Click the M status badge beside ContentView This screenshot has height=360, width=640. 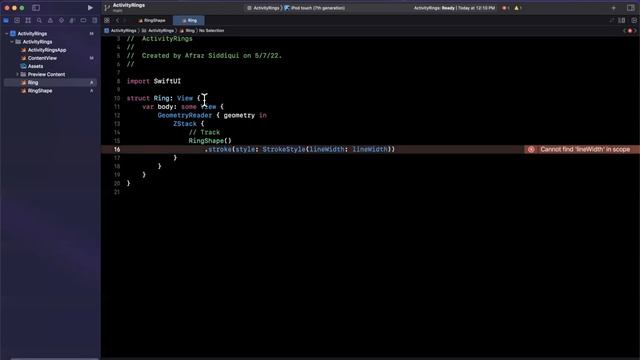pos(91,58)
